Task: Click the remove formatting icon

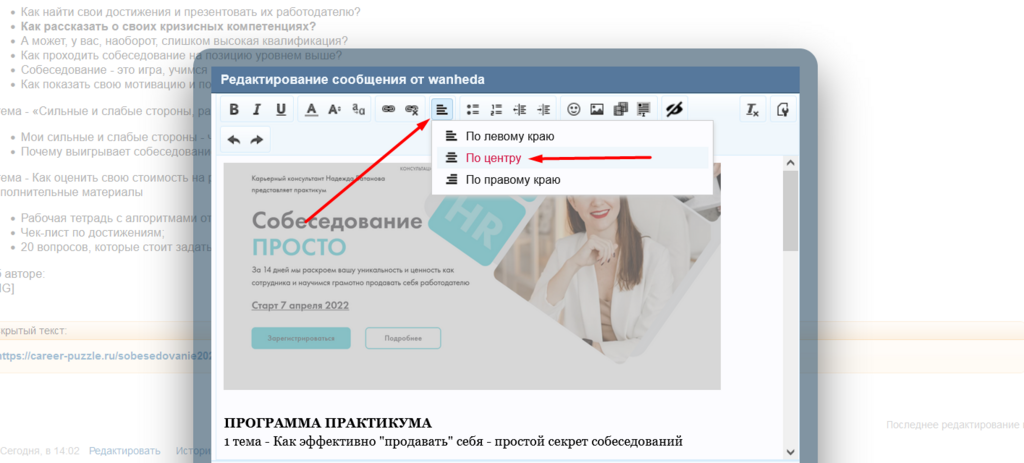Action: 752,110
